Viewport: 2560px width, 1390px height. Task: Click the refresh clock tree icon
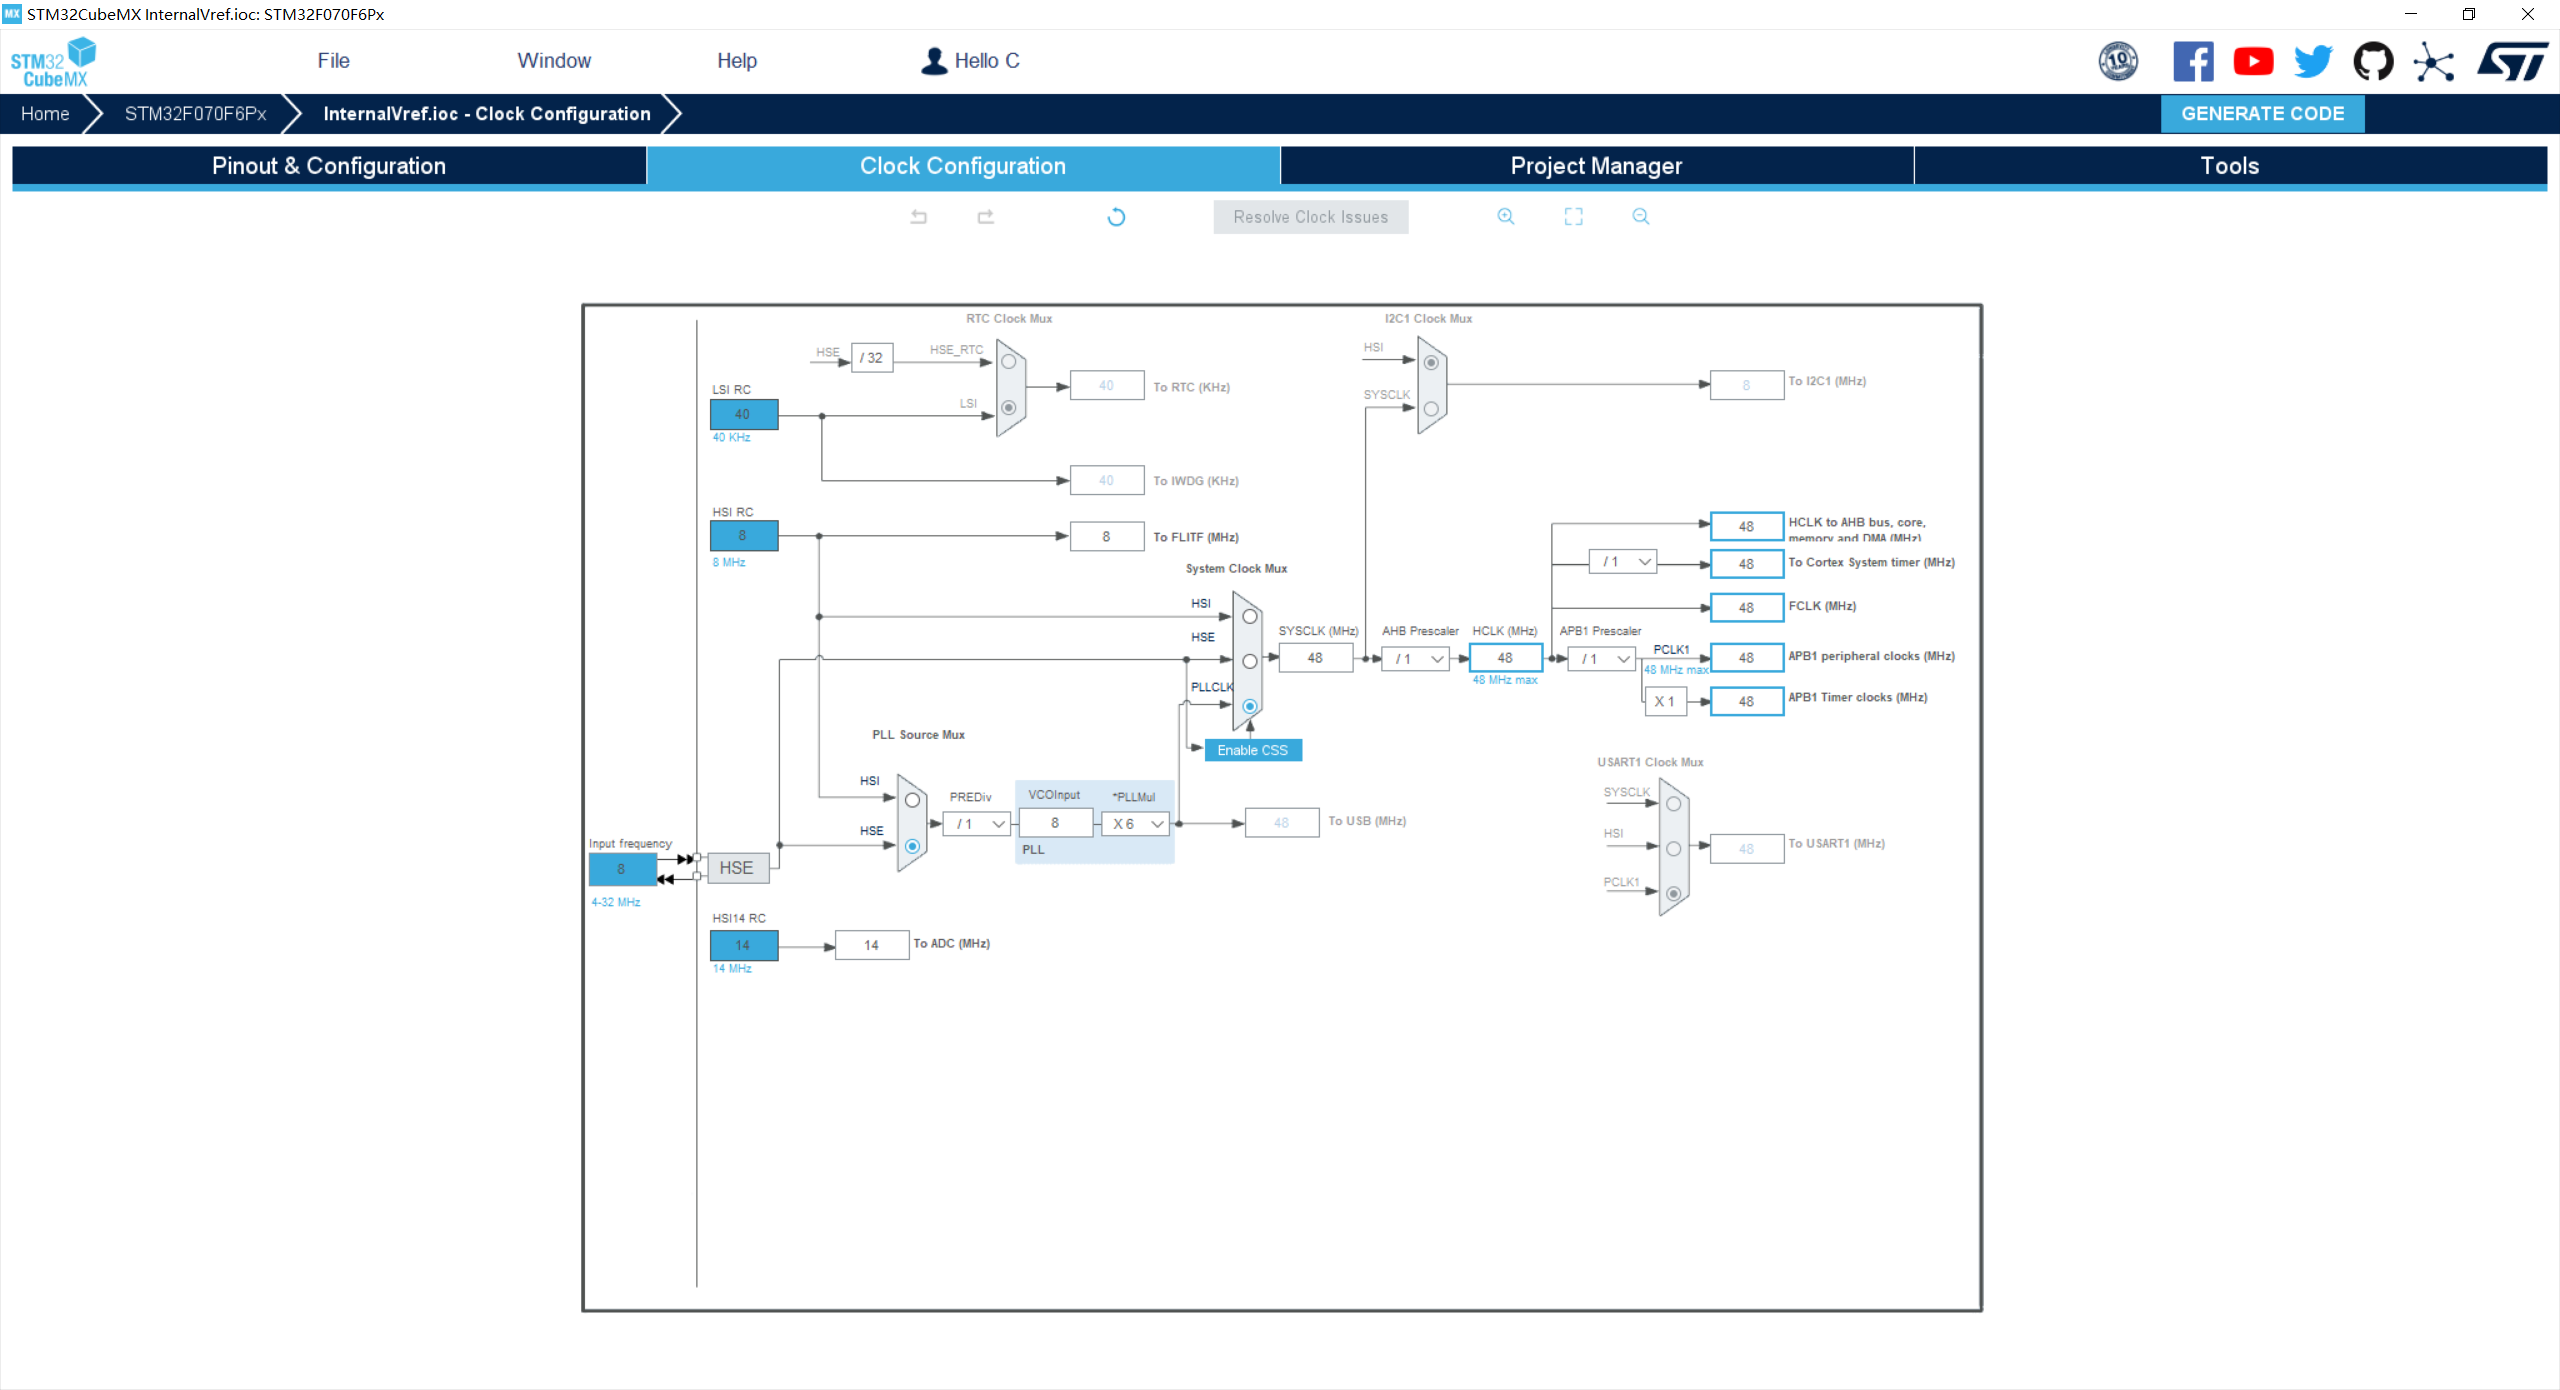(1116, 217)
